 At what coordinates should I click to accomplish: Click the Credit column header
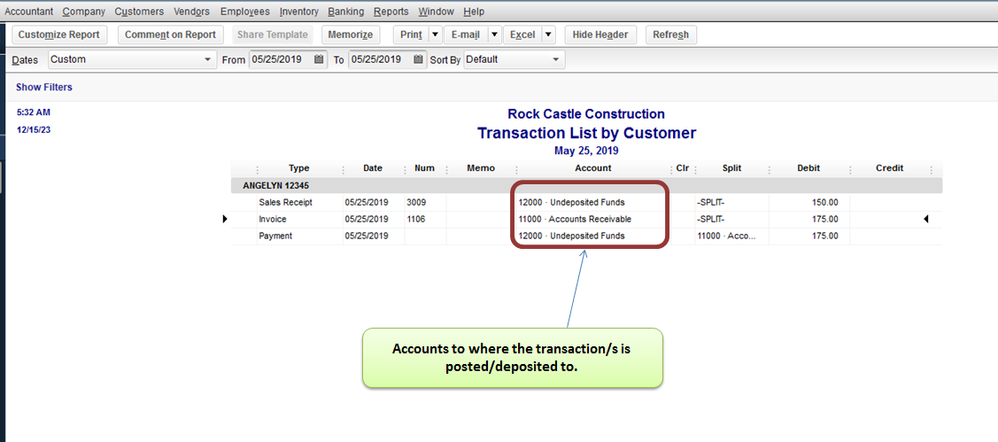(889, 168)
